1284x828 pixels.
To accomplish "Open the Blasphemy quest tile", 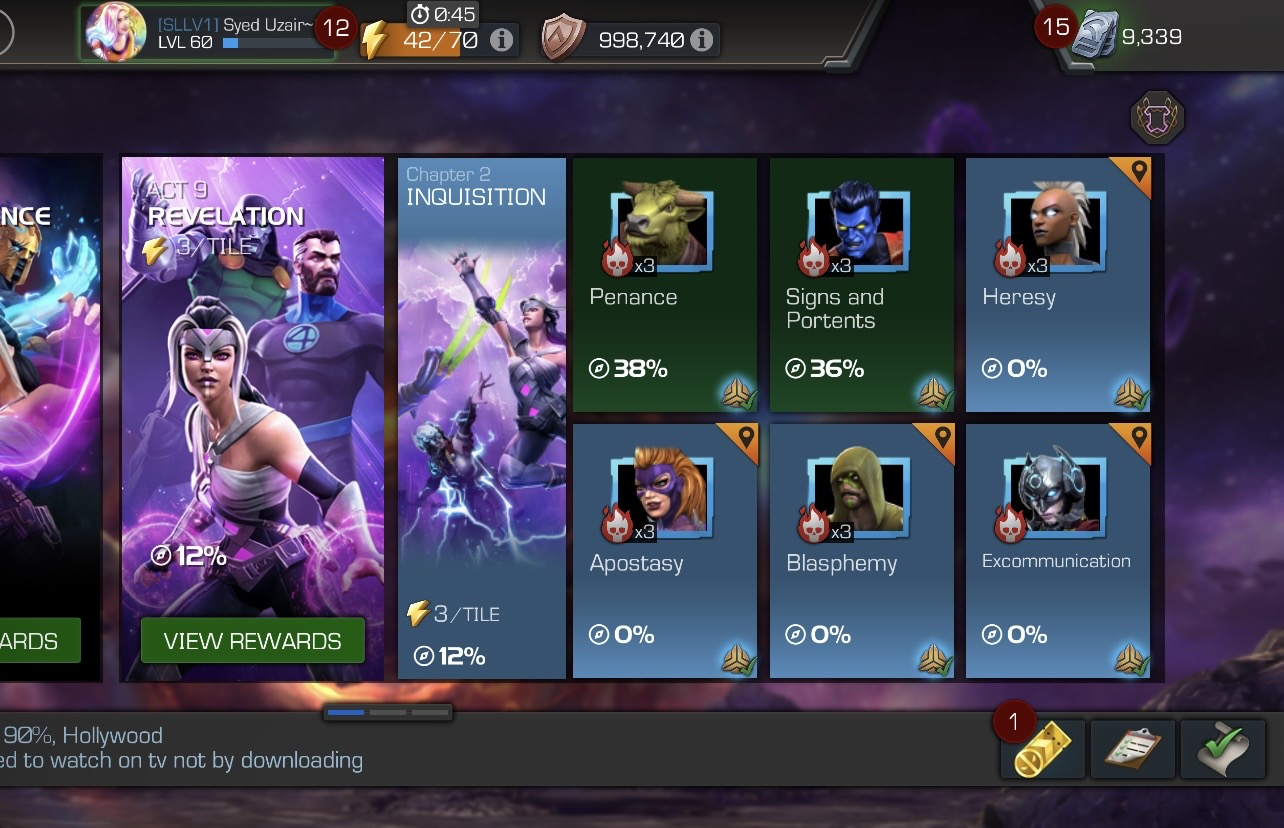I will click(861, 551).
